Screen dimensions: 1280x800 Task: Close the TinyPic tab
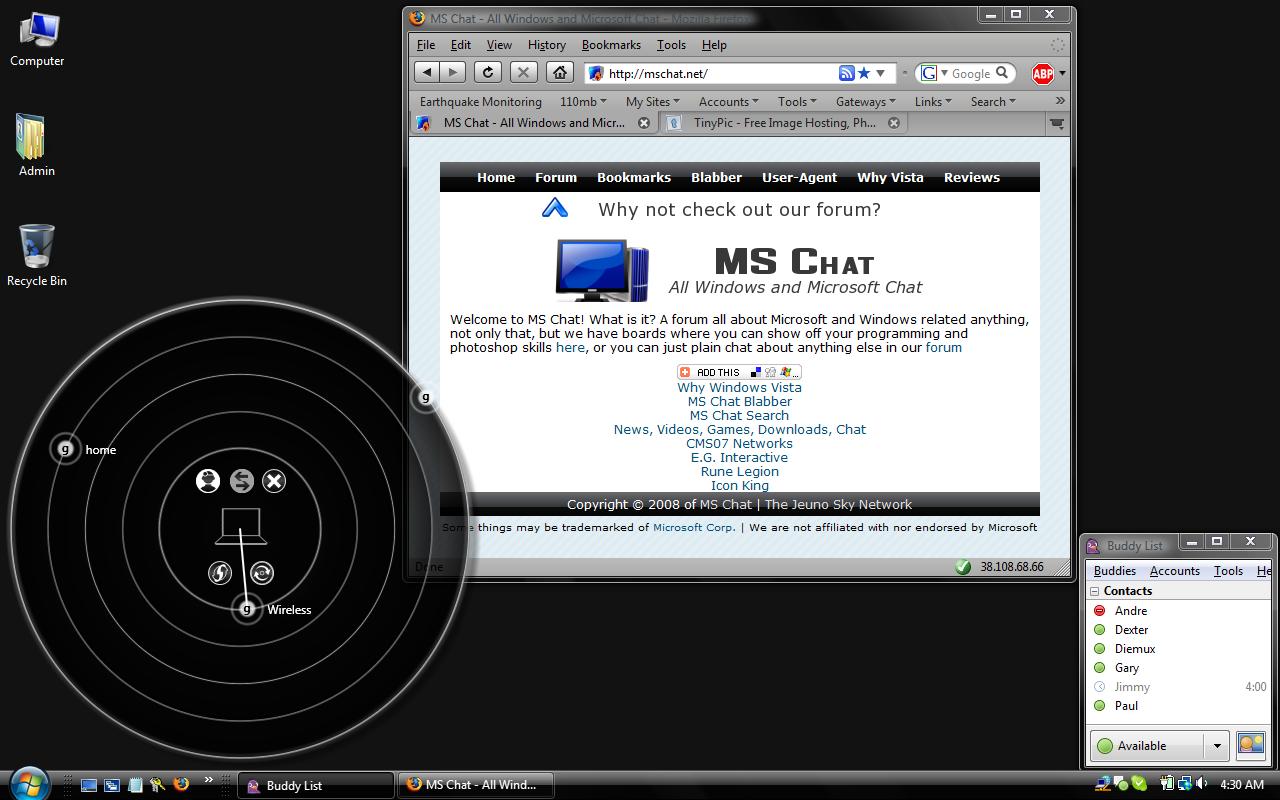[894, 123]
